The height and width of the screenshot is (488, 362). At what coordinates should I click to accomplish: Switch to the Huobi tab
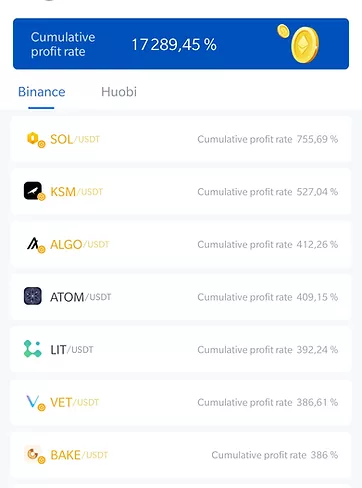(x=119, y=92)
